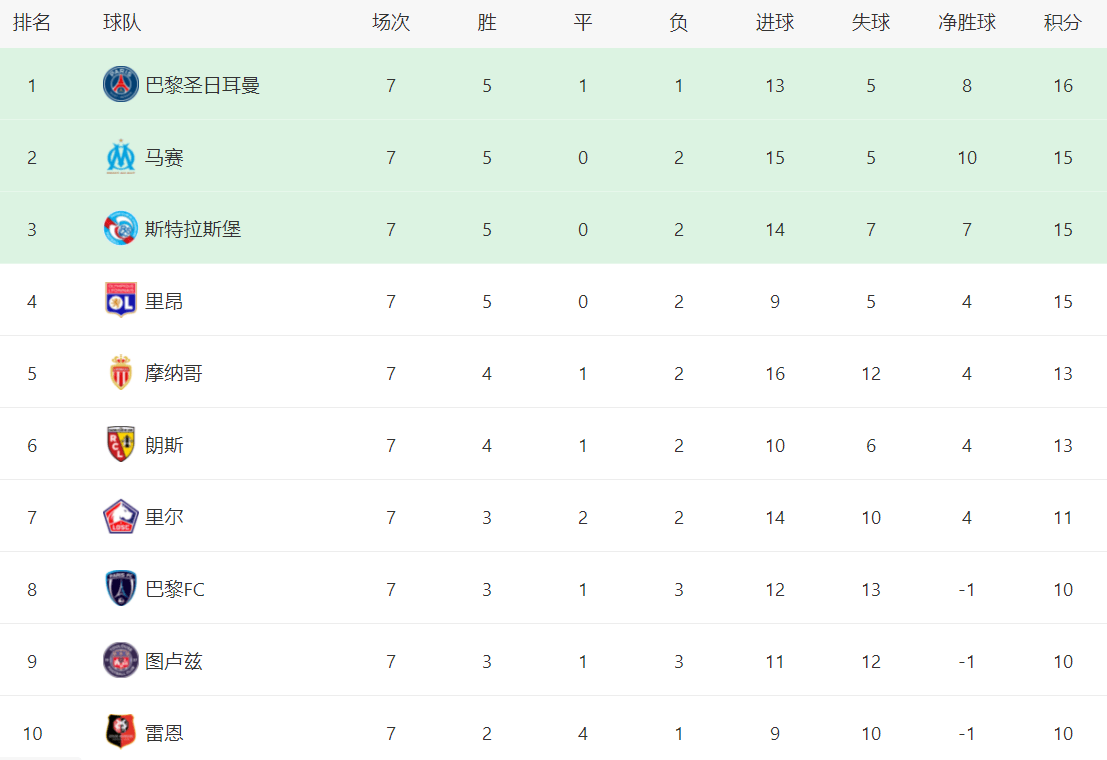Click the Marseille club logo
Viewport: 1107px width, 760px height.
coord(121,157)
